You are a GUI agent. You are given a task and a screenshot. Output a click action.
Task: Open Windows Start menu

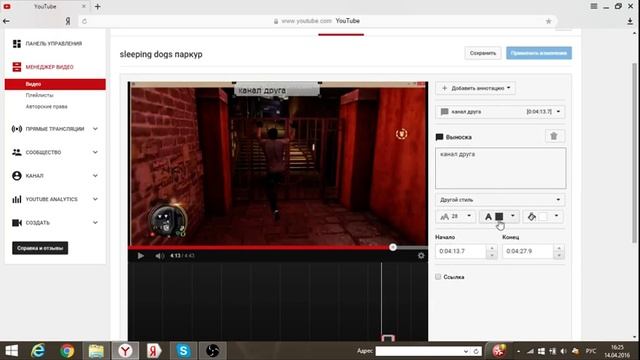click(x=11, y=351)
